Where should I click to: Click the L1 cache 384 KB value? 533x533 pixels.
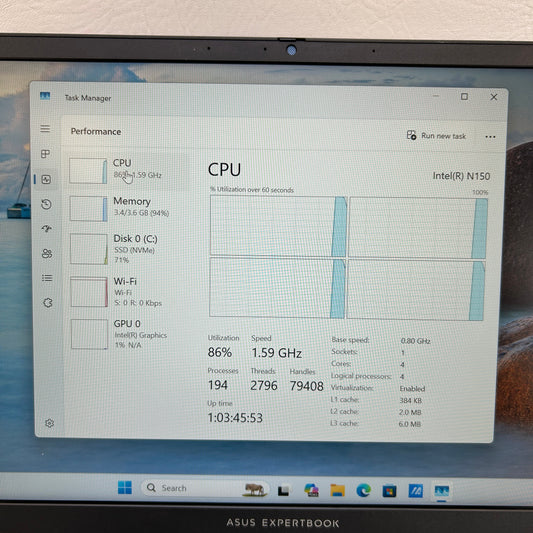click(411, 400)
